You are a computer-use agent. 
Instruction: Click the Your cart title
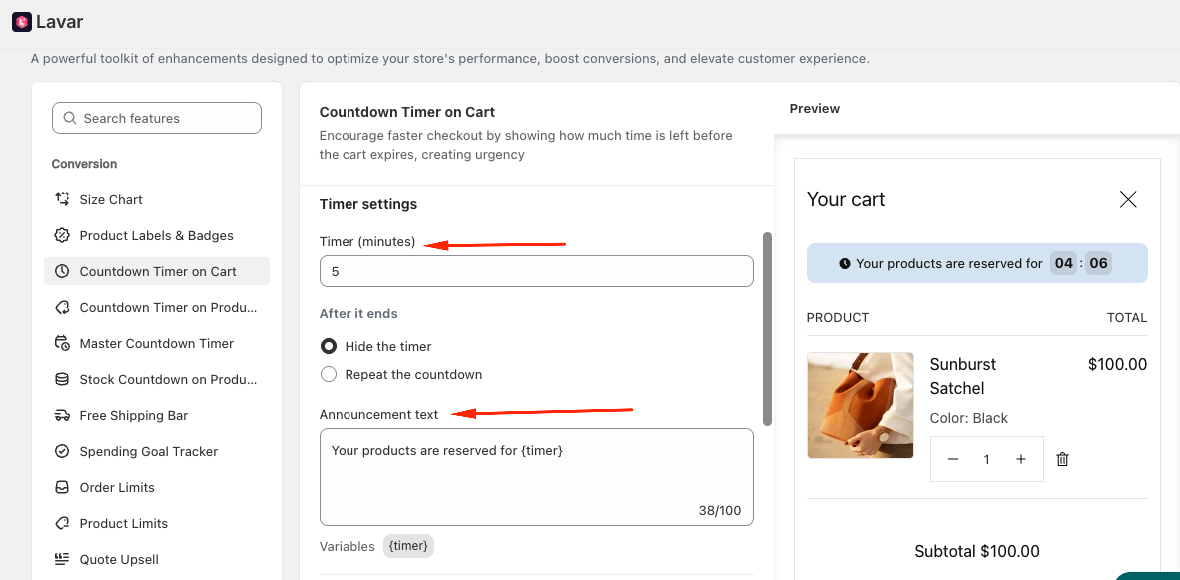846,199
